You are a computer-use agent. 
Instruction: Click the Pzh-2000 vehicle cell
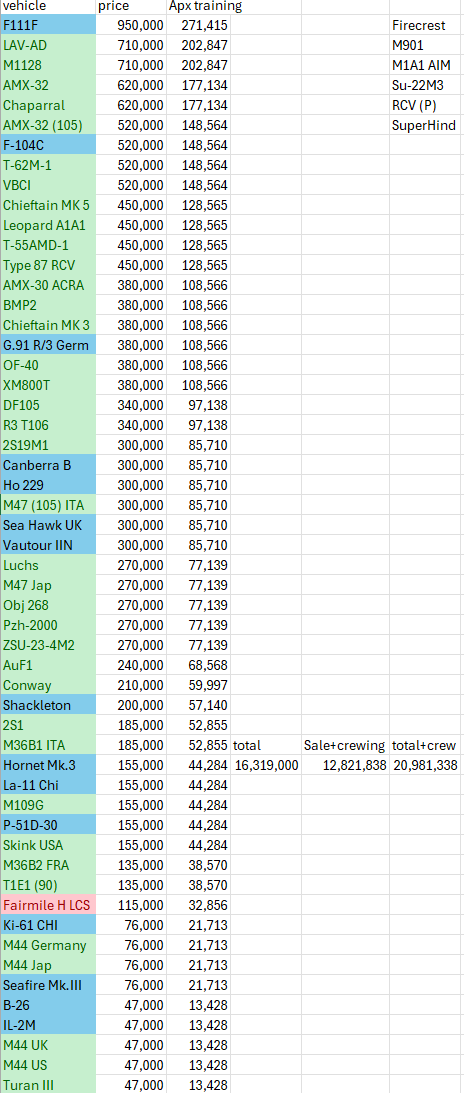tap(48, 625)
